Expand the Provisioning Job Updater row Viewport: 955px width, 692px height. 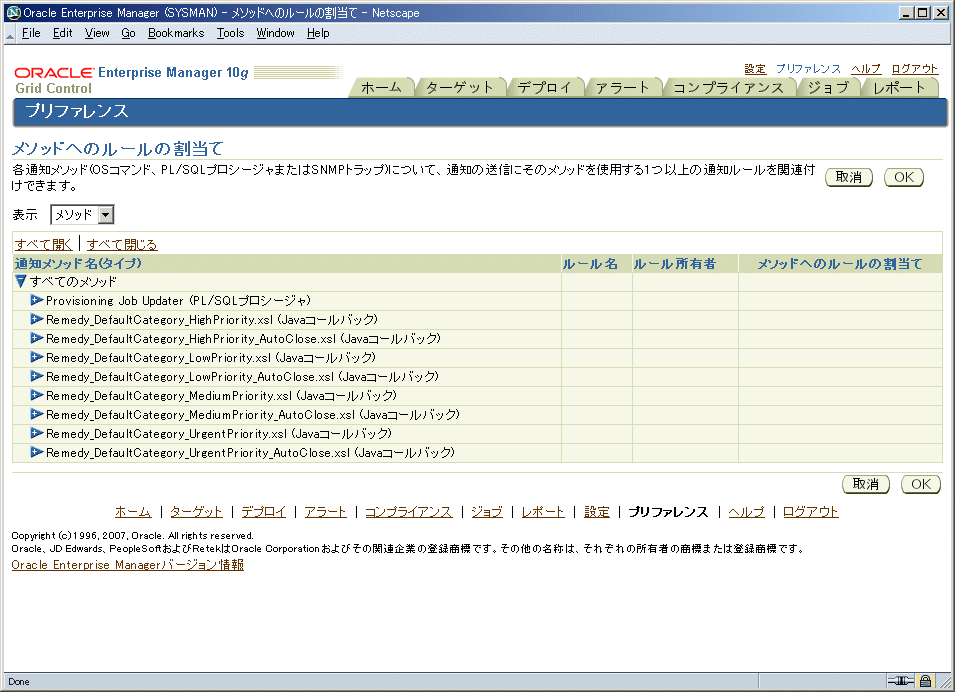tap(37, 300)
